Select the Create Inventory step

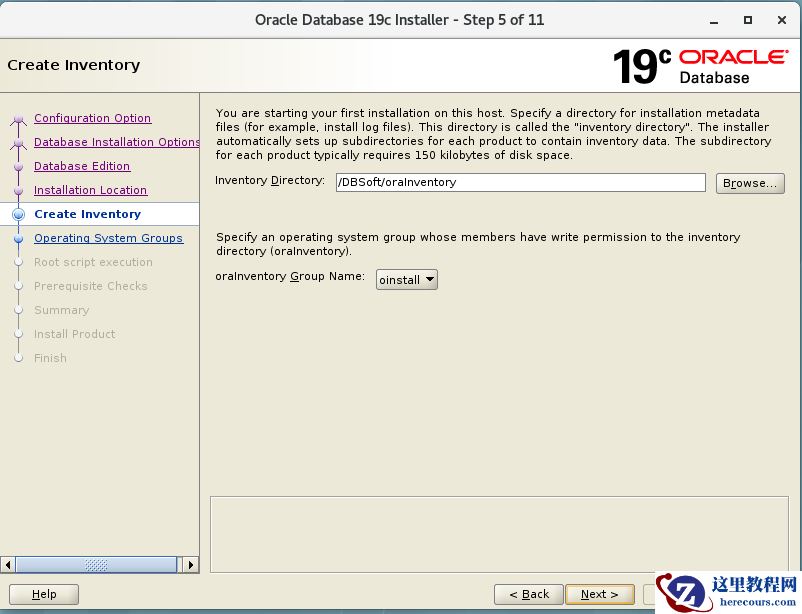click(x=87, y=214)
